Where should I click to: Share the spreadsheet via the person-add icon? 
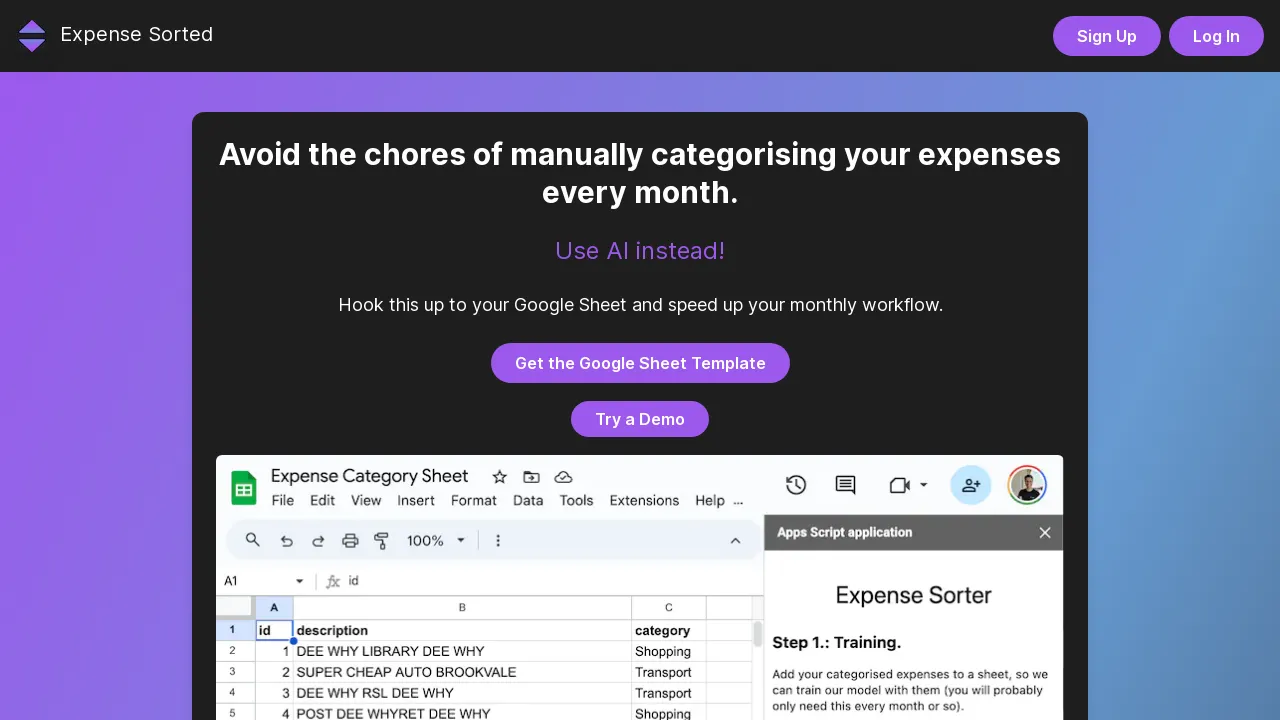pyautogui.click(x=970, y=484)
